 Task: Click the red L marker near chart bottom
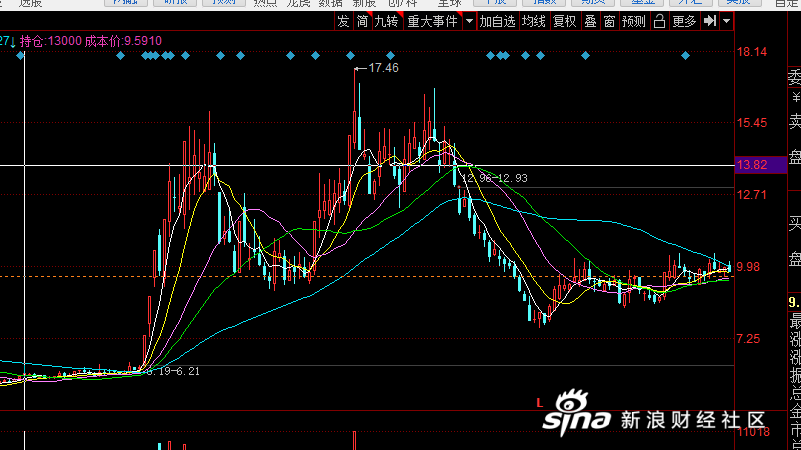[540, 403]
